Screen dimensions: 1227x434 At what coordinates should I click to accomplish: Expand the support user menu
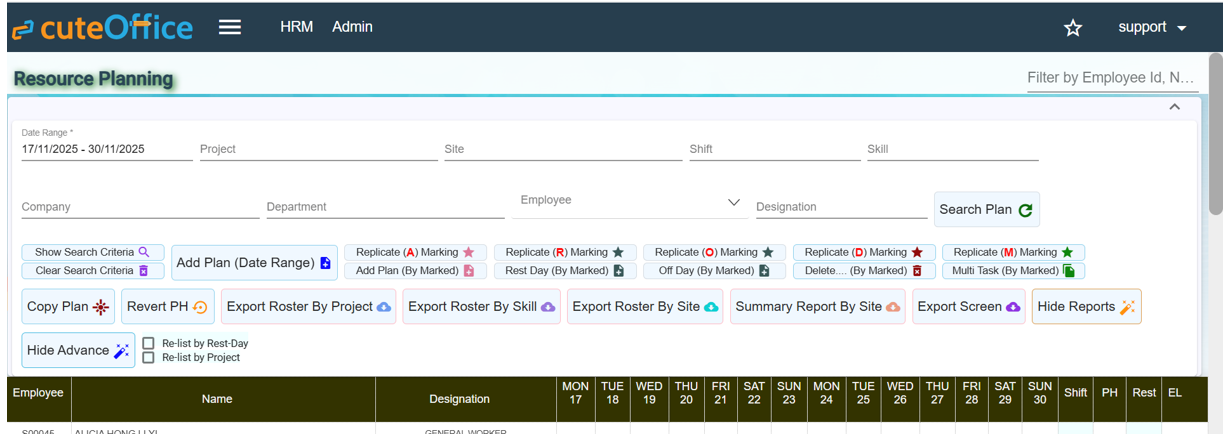point(1152,28)
